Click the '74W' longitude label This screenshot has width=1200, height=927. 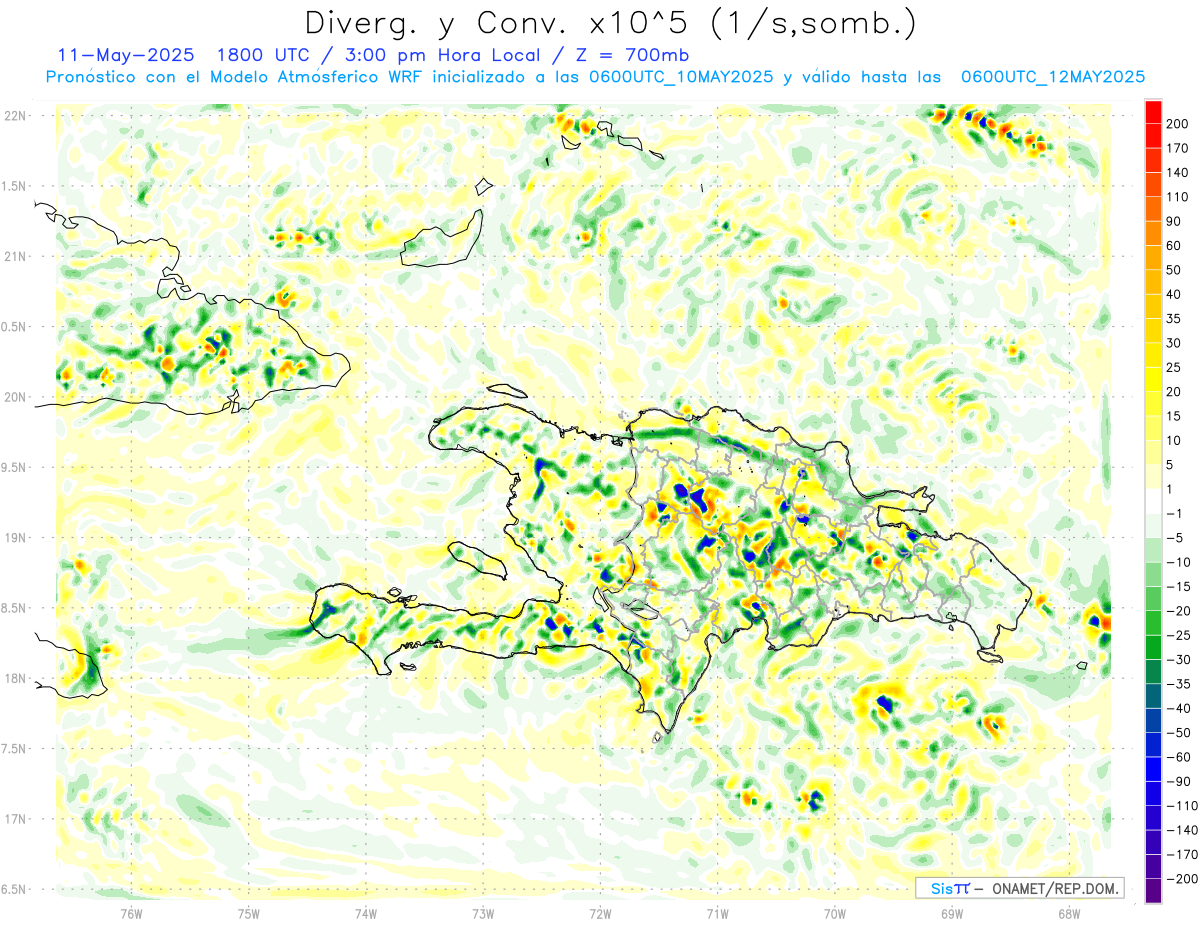pyautogui.click(x=366, y=913)
